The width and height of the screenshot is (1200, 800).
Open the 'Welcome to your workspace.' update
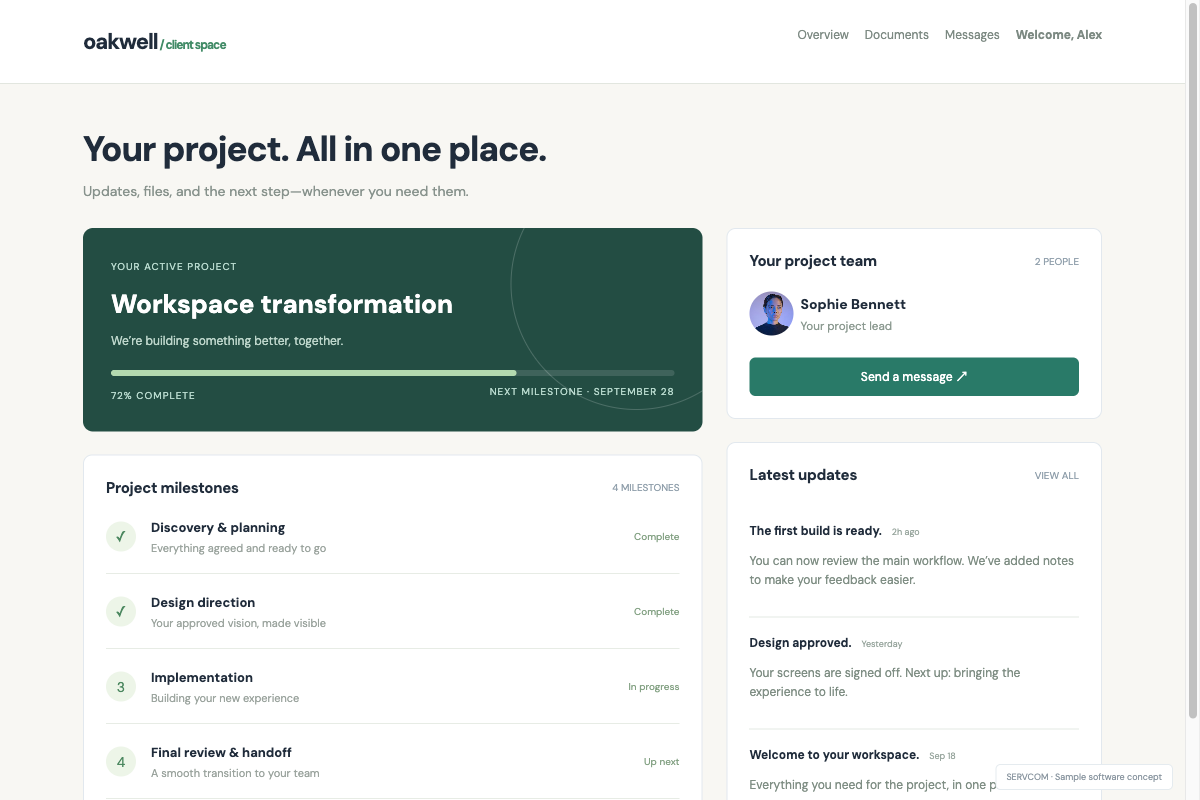coord(834,755)
